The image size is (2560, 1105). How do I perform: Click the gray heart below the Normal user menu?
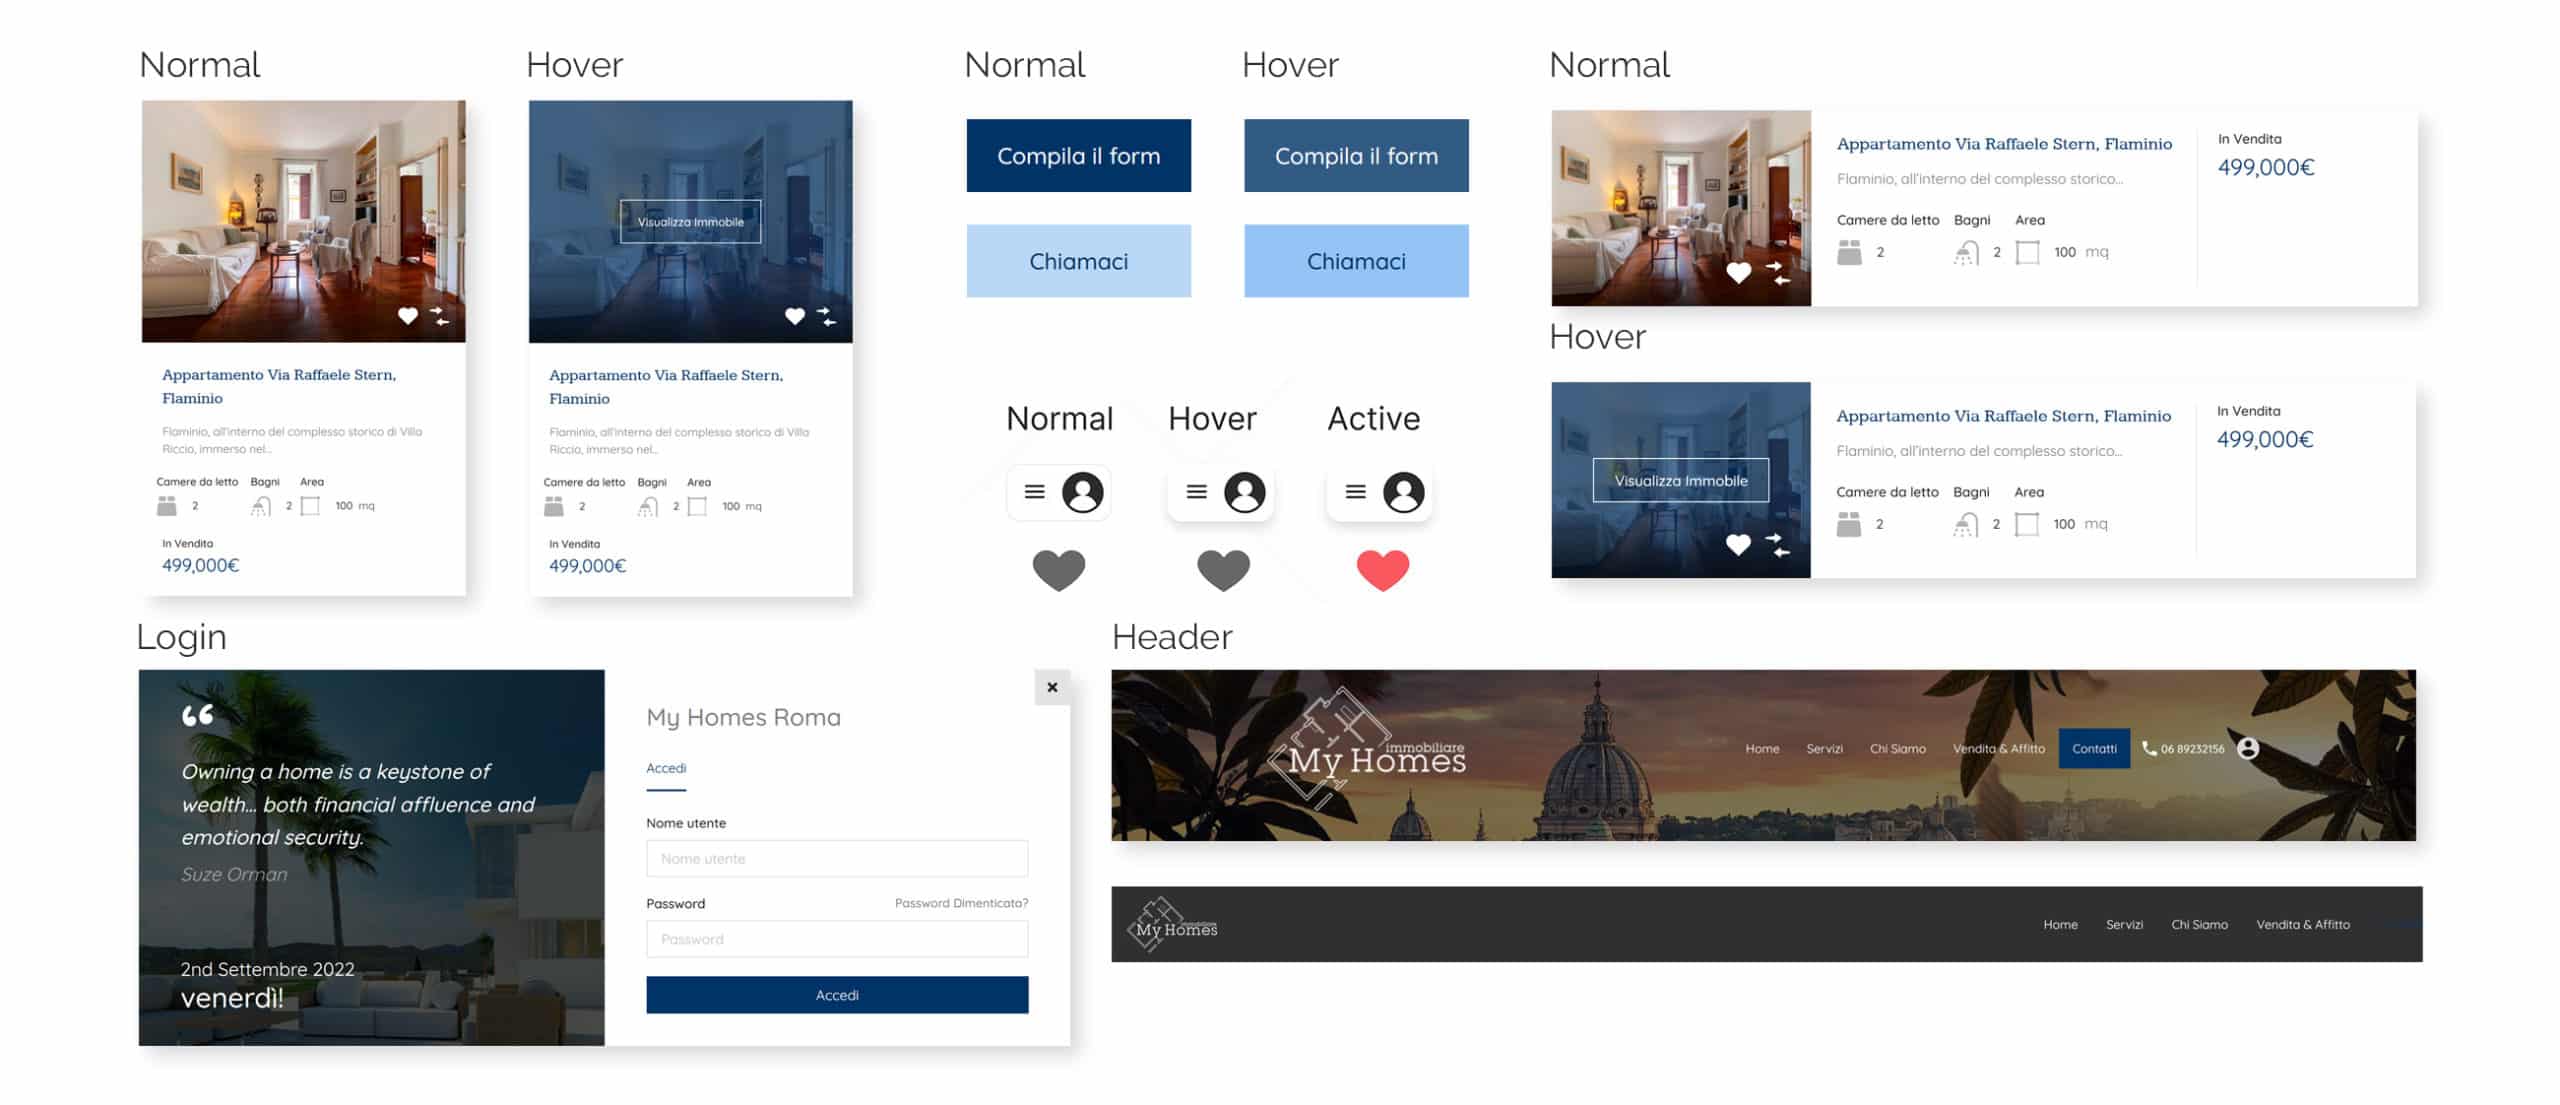(1059, 570)
